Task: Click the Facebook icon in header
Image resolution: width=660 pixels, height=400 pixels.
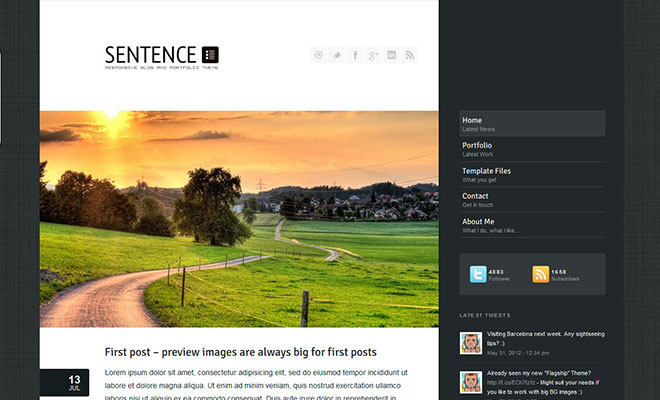Action: [x=355, y=55]
